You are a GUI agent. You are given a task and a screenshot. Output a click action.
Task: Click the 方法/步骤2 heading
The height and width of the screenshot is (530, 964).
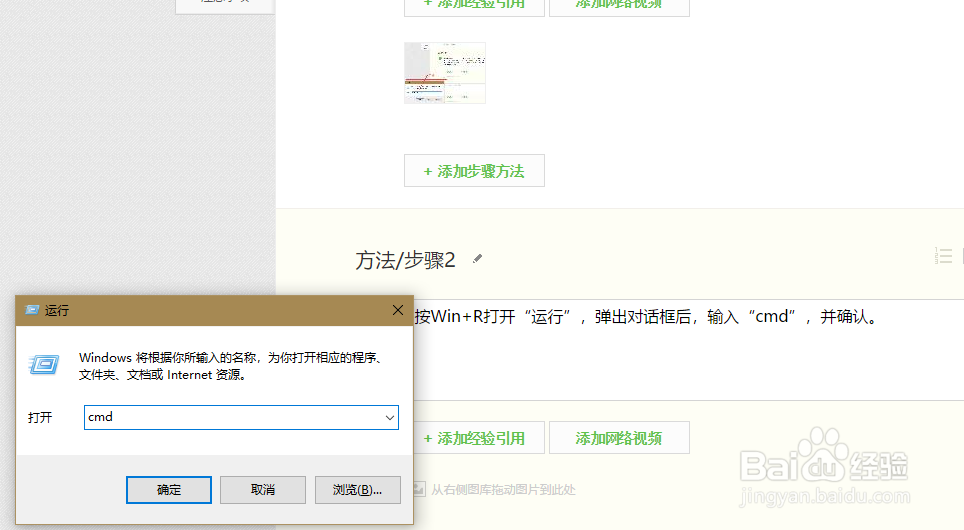pyautogui.click(x=405, y=260)
